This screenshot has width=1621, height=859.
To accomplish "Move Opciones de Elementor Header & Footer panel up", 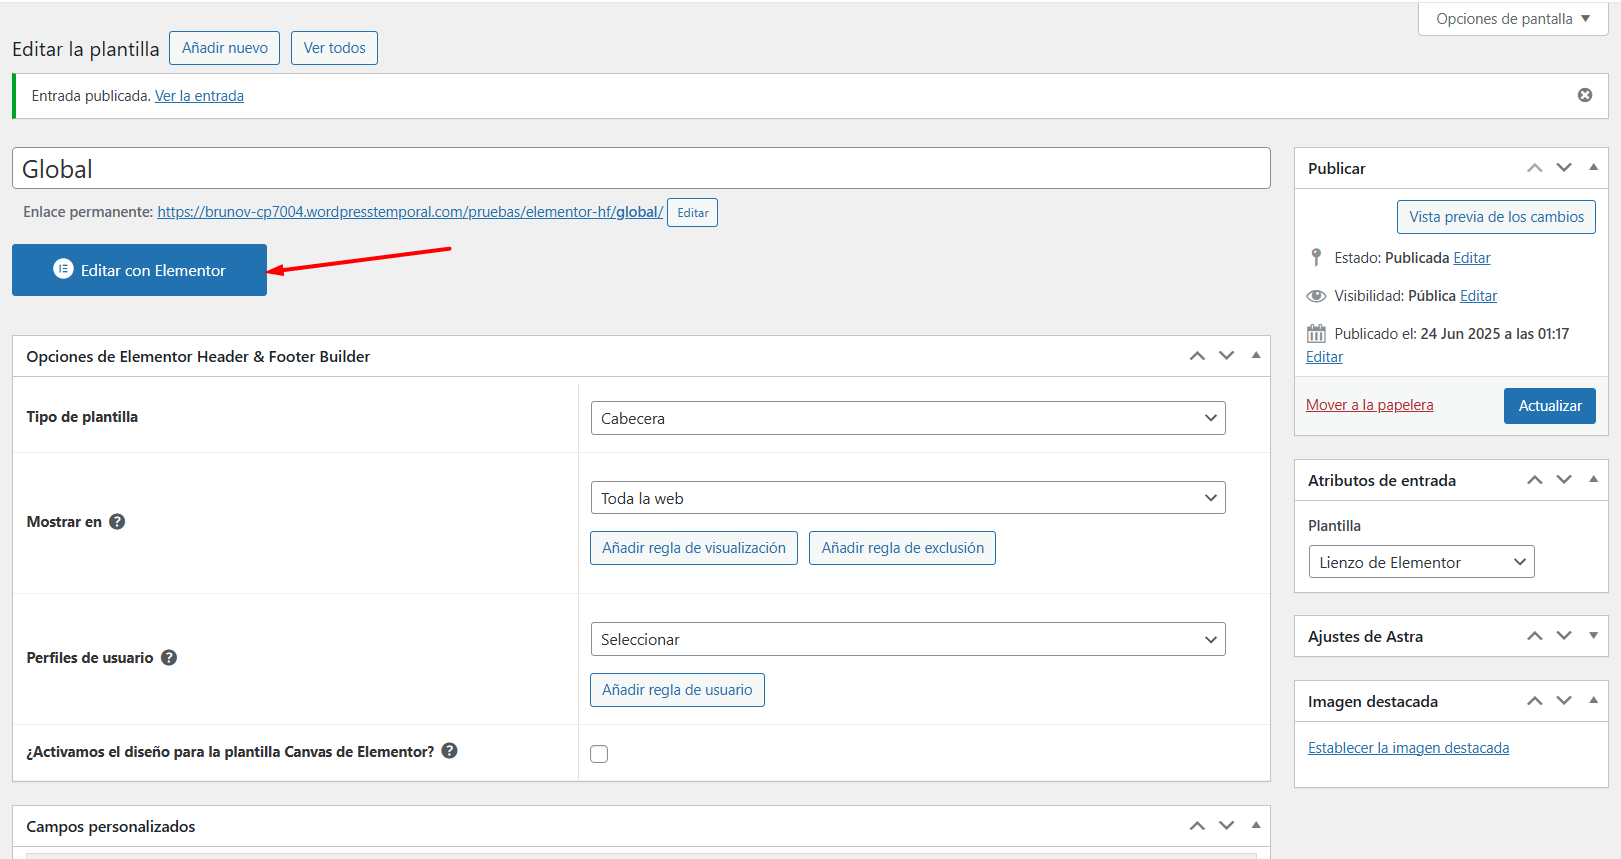I will 1197,356.
